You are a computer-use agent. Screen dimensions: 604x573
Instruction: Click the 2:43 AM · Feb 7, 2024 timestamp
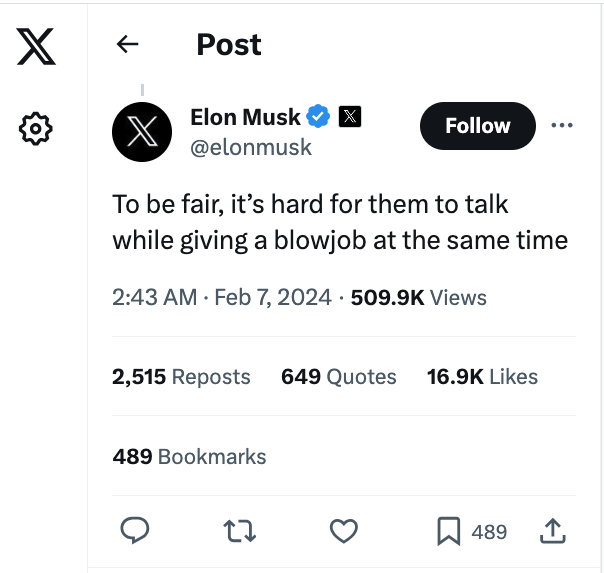pyautogui.click(x=221, y=297)
